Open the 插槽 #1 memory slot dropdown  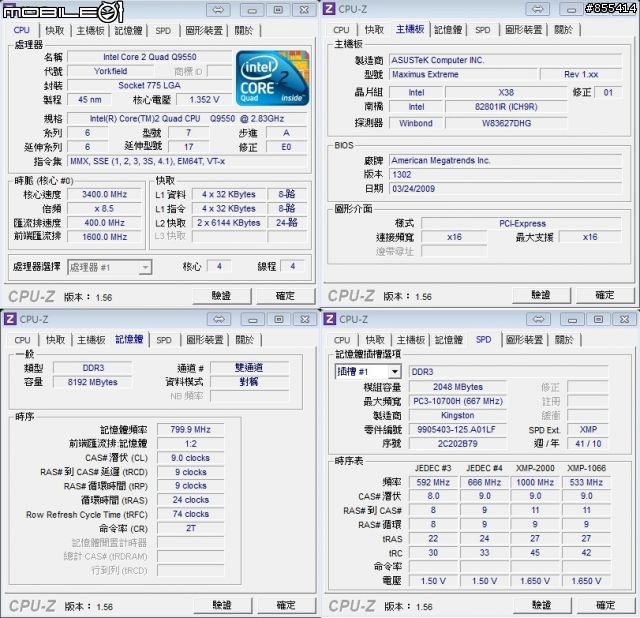point(395,371)
